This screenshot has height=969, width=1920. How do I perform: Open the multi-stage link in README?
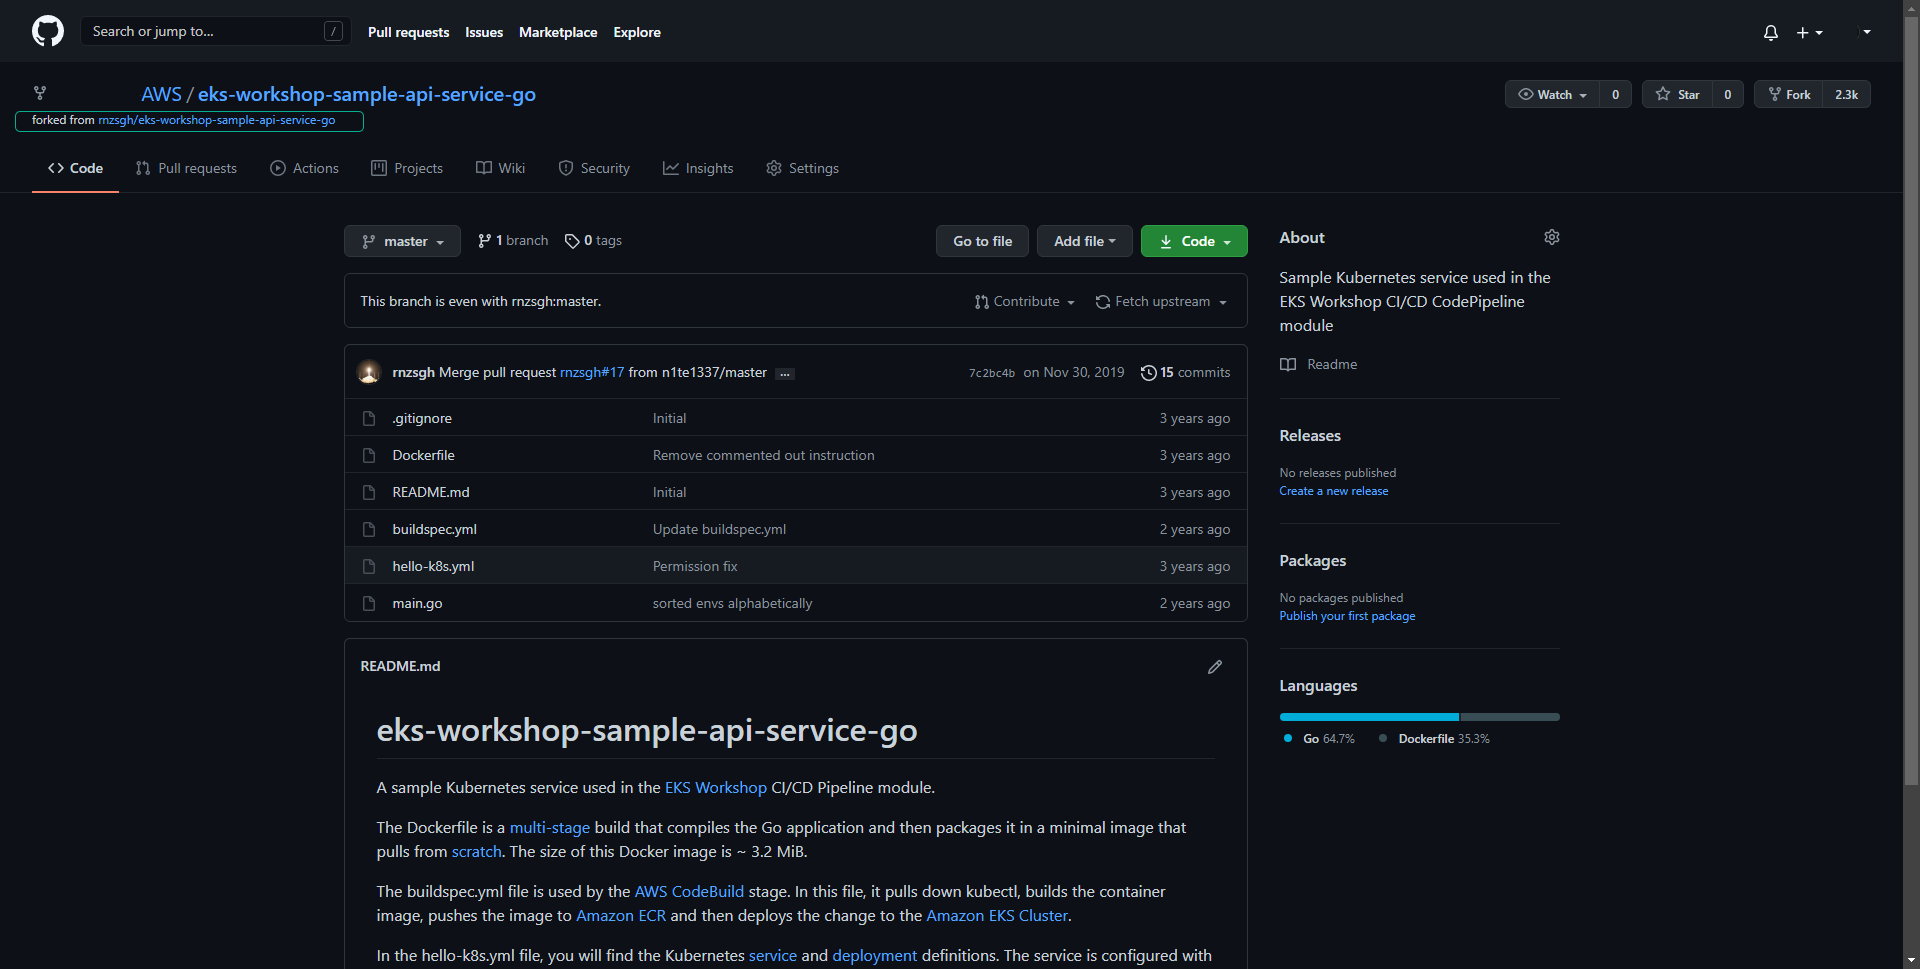550,828
